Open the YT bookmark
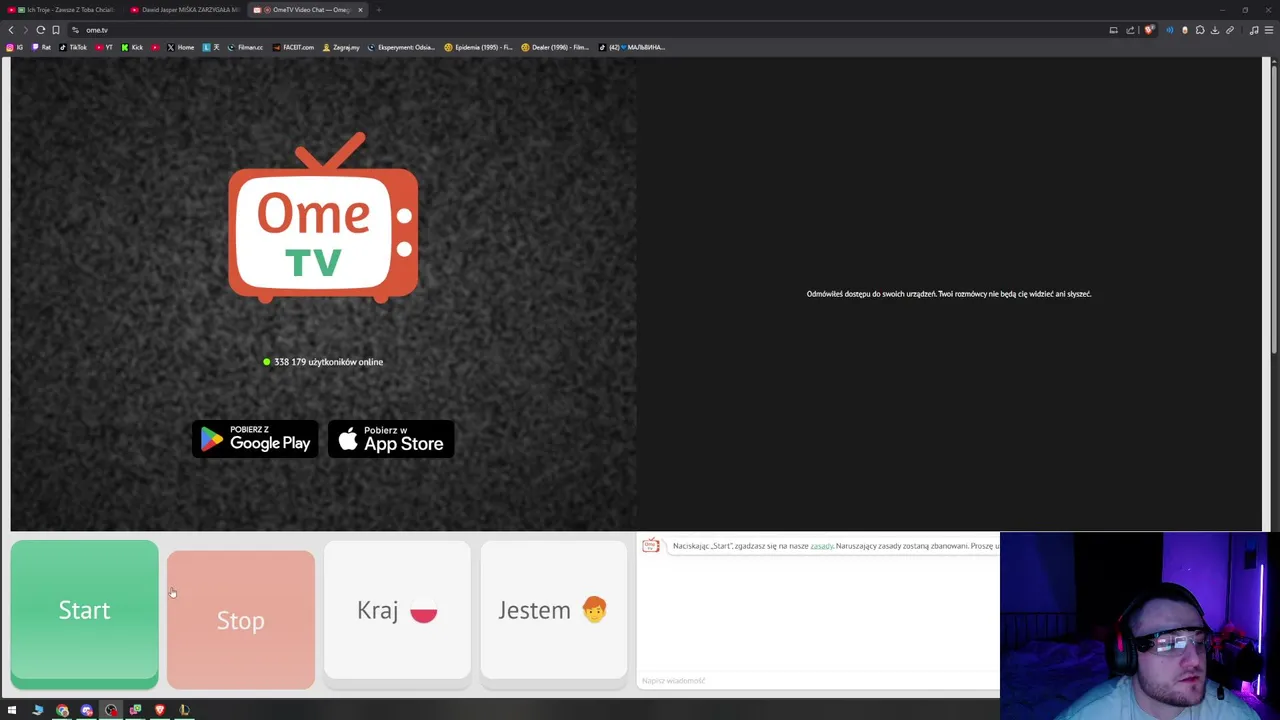Screen dimensions: 1280x720 (x=104, y=47)
